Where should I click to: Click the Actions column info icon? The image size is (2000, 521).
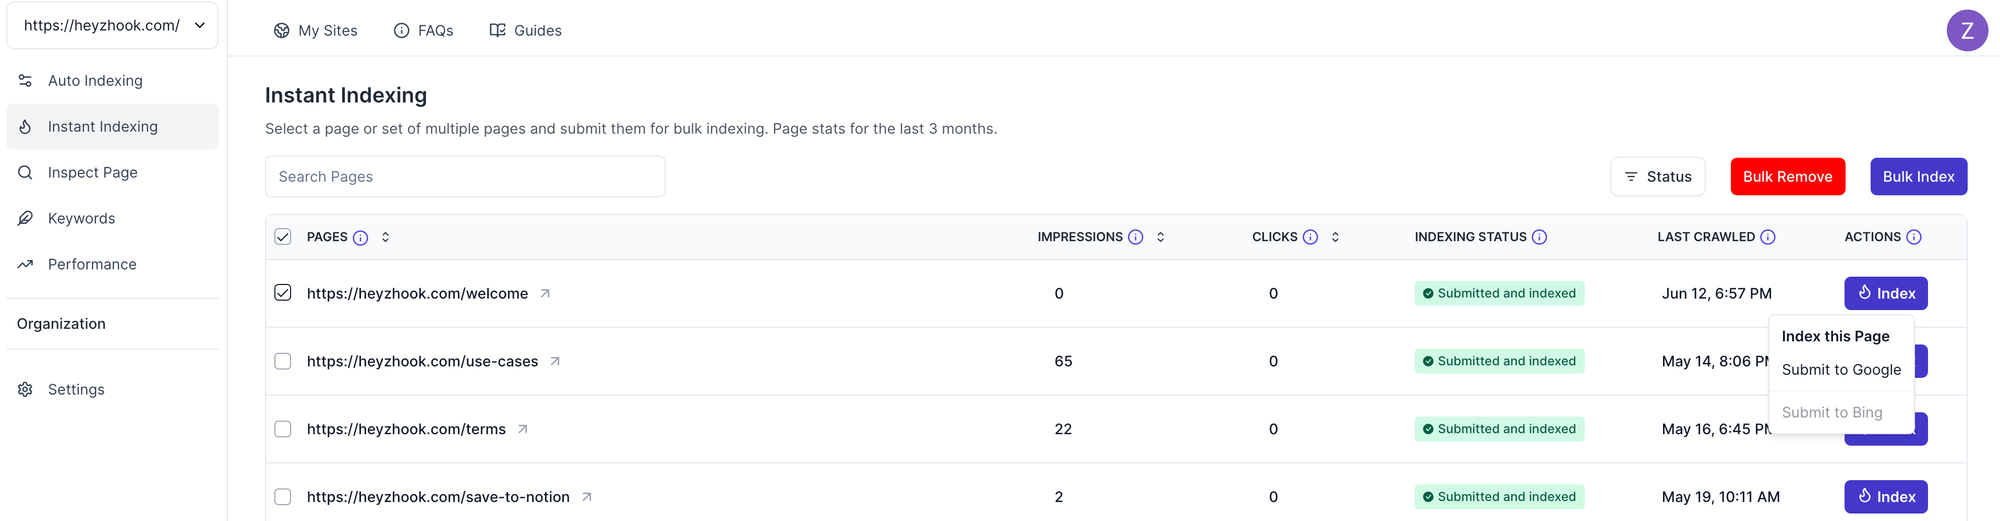pos(1913,238)
